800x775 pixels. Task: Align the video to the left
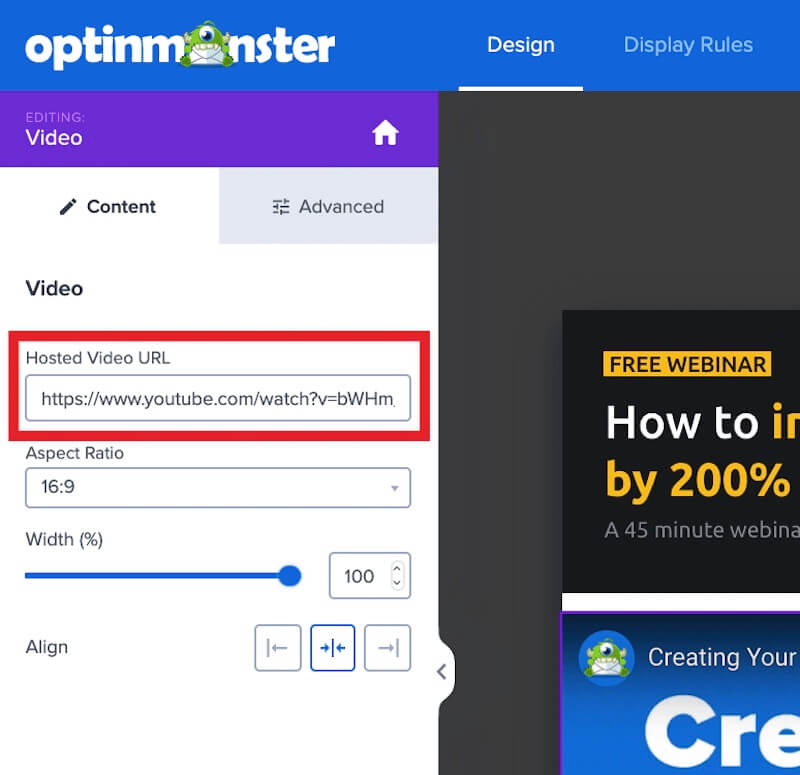[278, 647]
